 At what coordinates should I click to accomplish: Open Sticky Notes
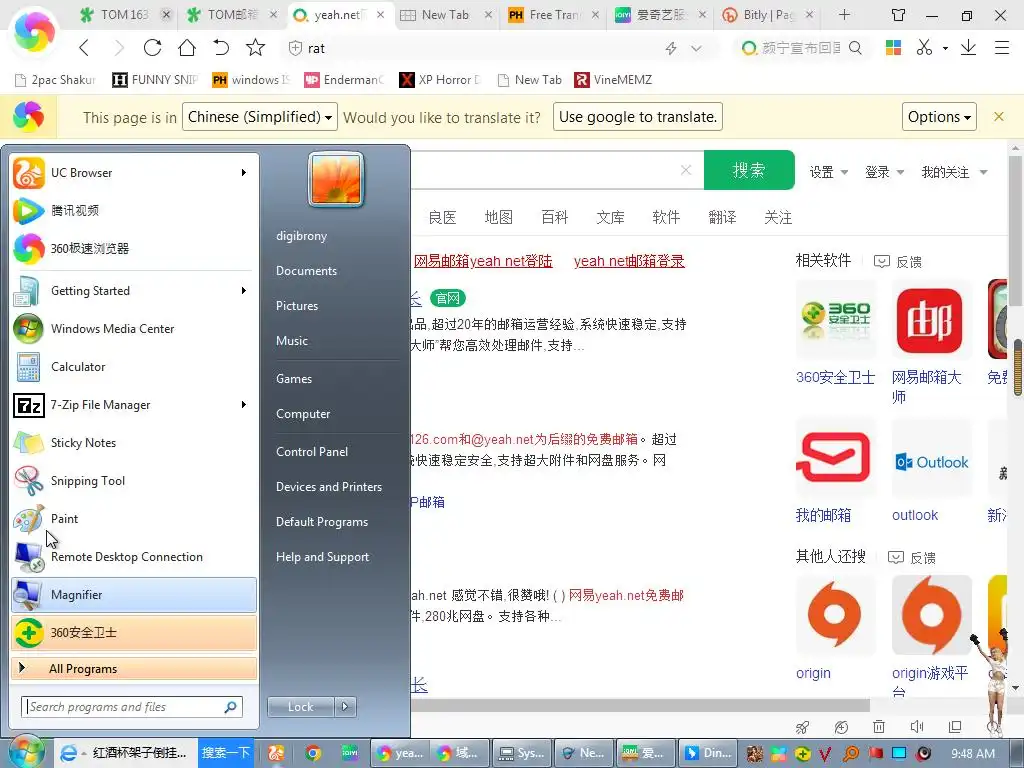[x=134, y=443]
